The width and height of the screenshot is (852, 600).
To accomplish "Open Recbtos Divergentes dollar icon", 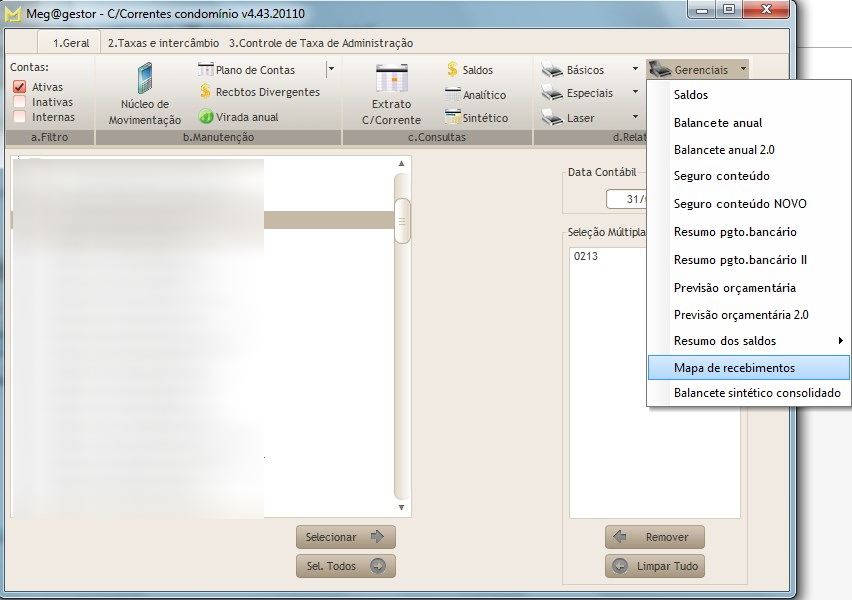I will (x=206, y=92).
